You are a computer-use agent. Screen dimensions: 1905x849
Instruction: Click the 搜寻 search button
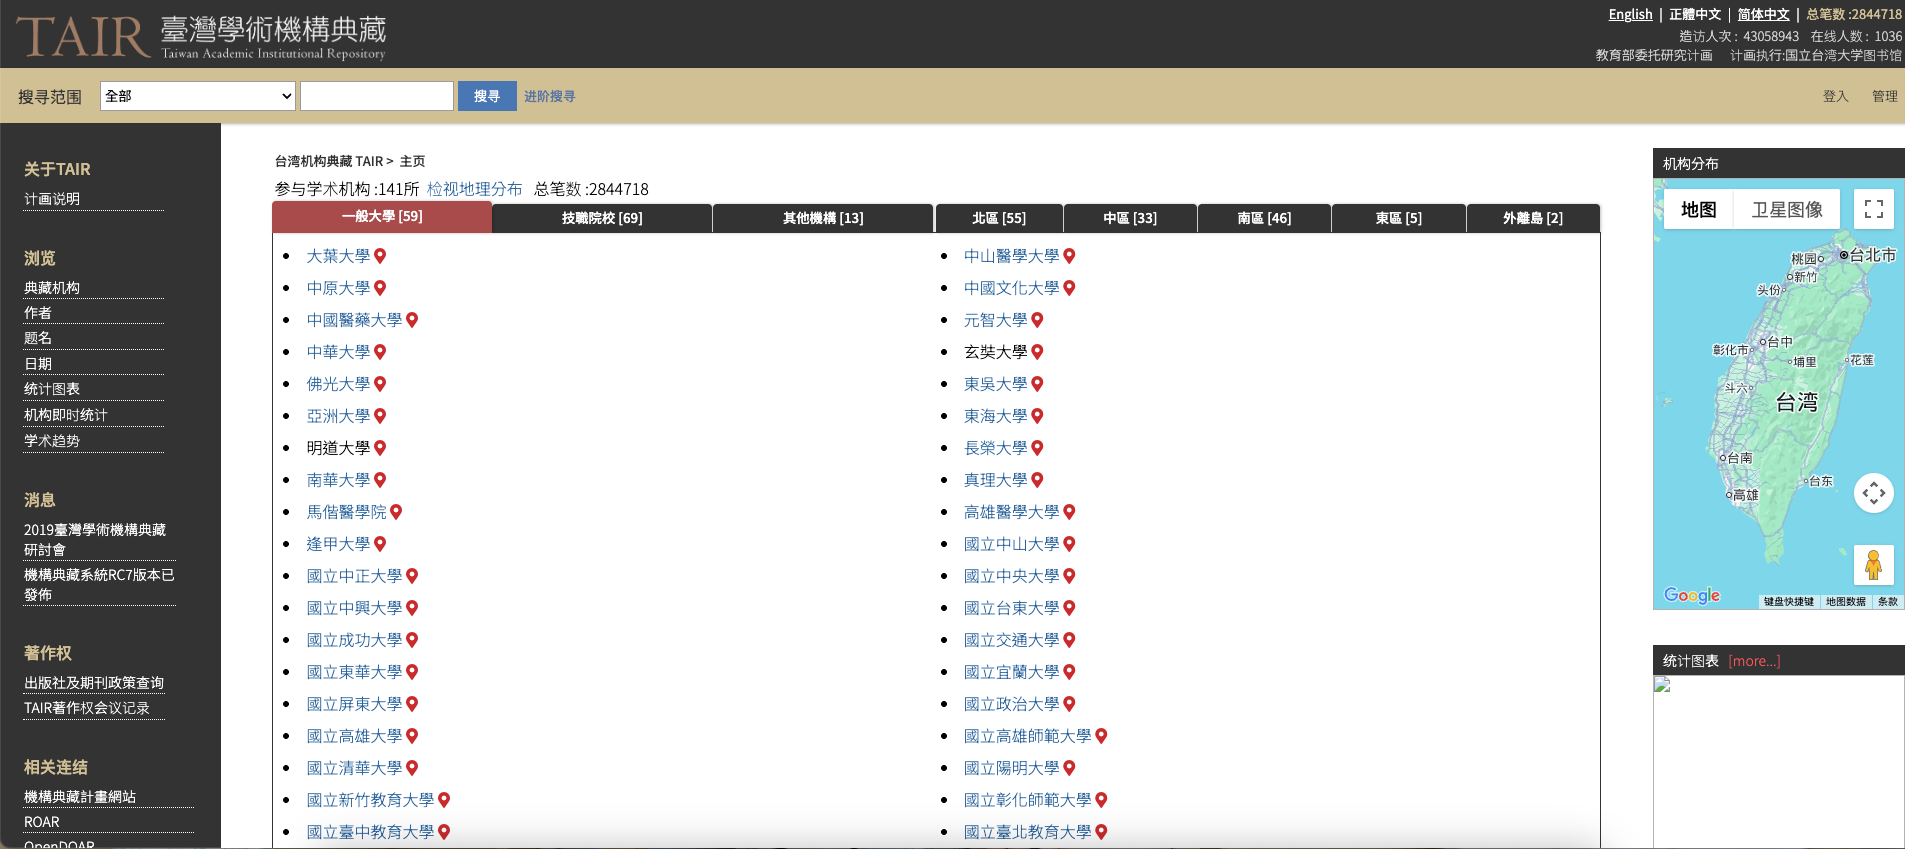click(x=487, y=96)
